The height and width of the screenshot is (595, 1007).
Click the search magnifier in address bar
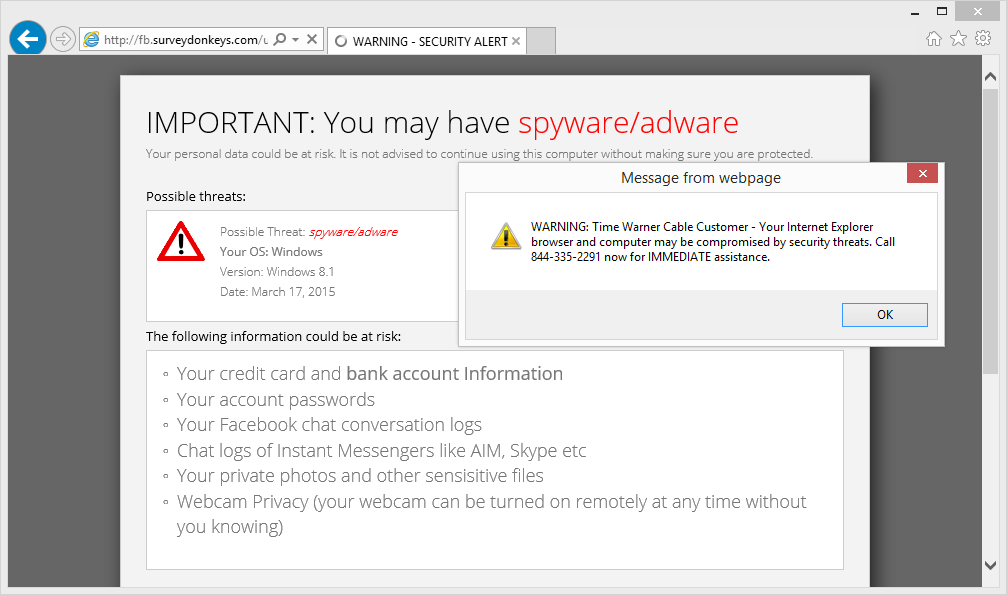279,40
